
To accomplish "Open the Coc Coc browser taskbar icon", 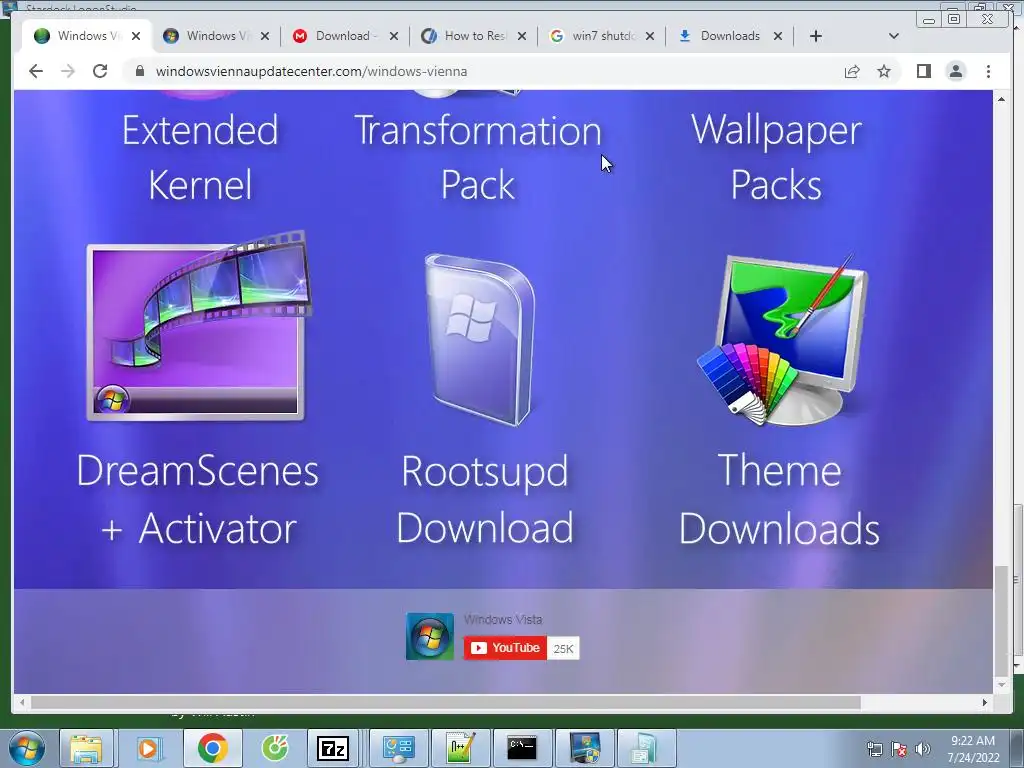I will 275,748.
